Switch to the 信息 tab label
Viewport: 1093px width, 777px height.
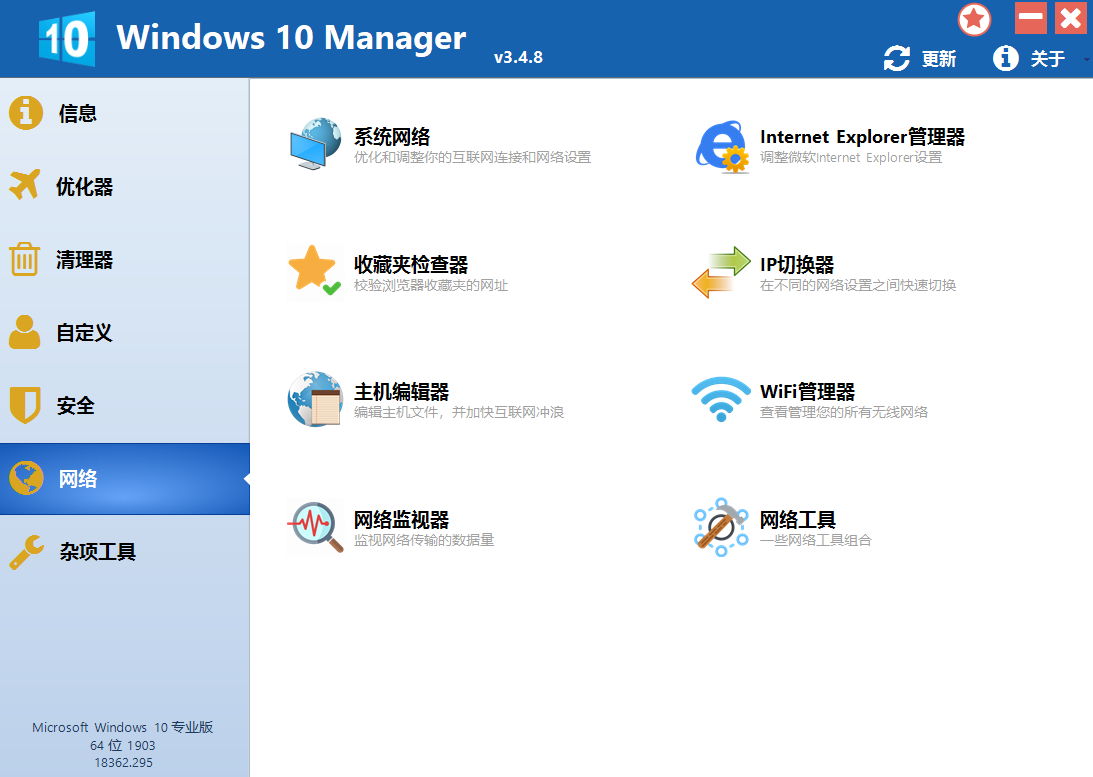pyautogui.click(x=77, y=114)
